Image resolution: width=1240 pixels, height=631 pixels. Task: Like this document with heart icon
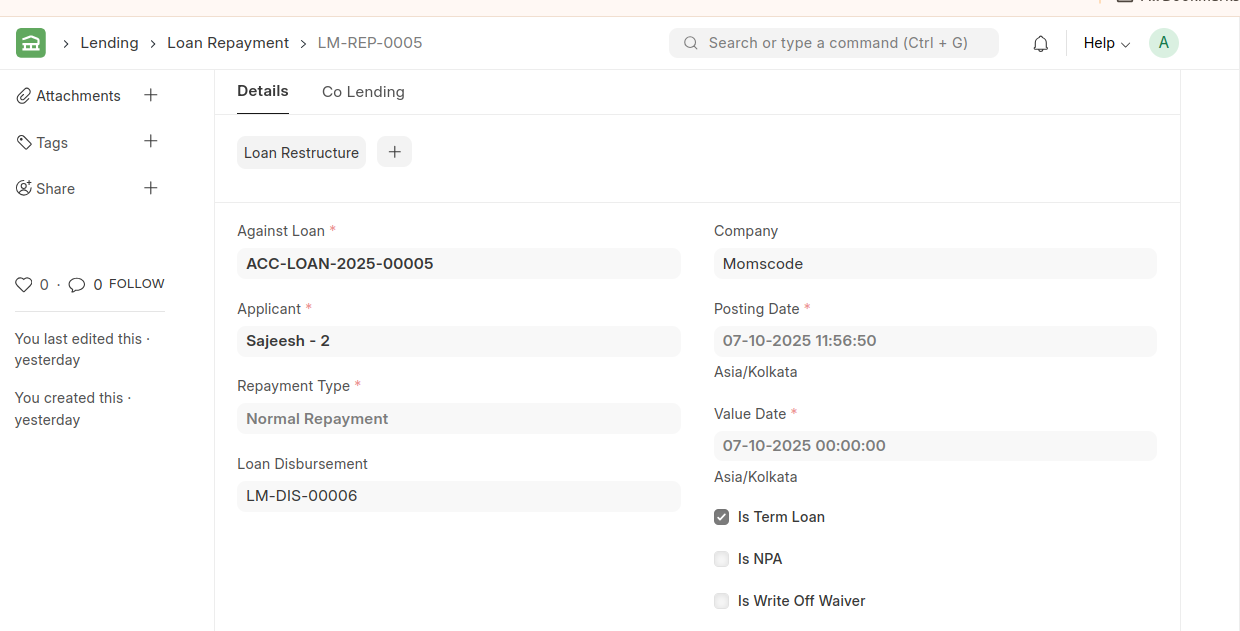point(24,285)
